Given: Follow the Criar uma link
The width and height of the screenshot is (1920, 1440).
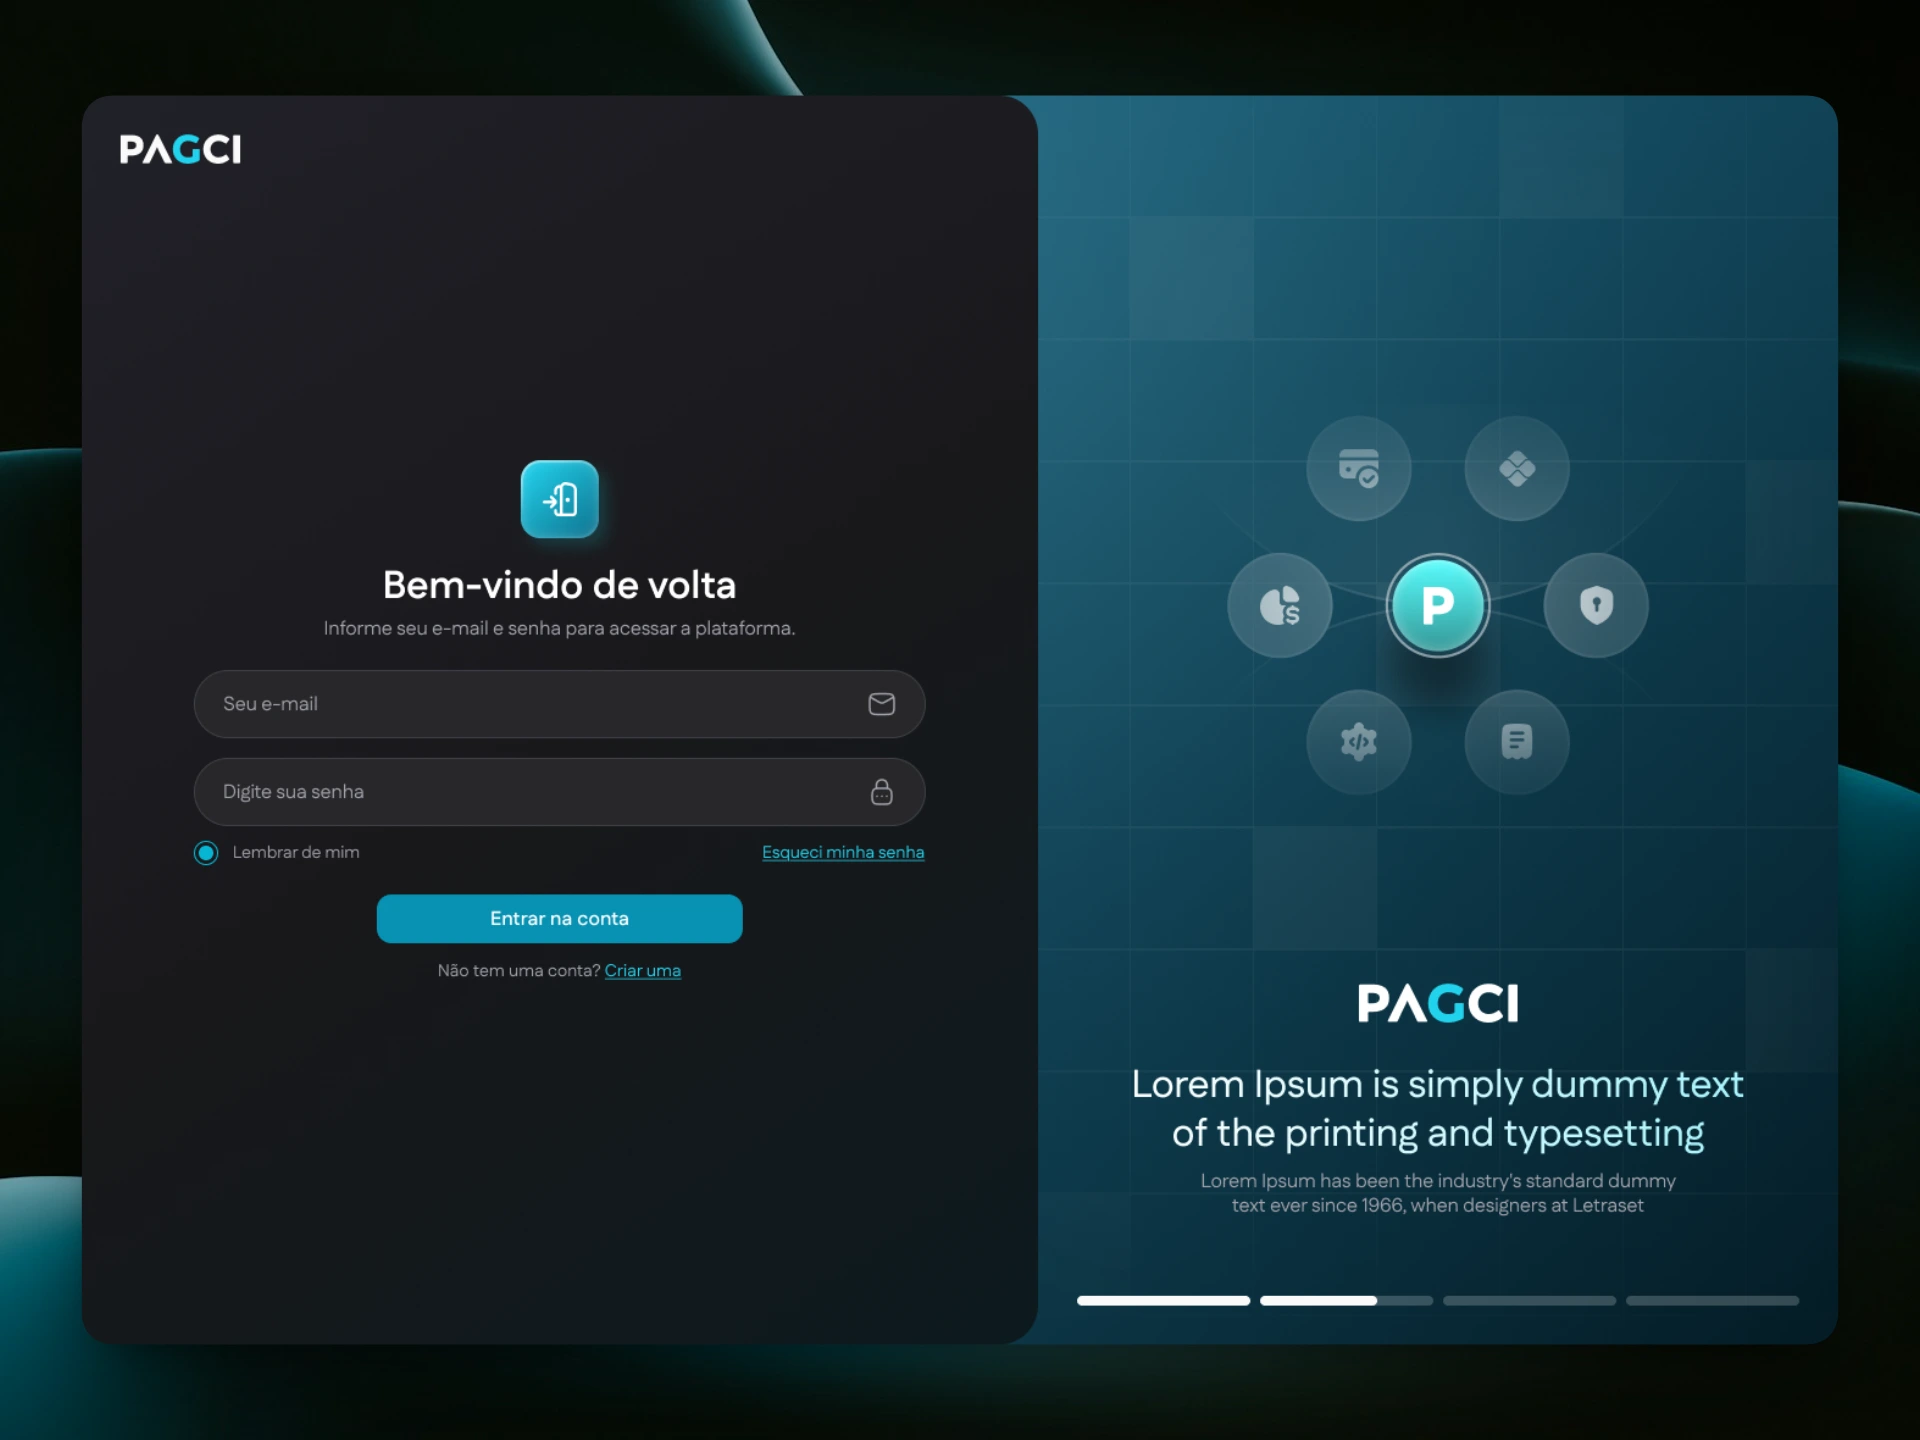Looking at the screenshot, I should 643,970.
